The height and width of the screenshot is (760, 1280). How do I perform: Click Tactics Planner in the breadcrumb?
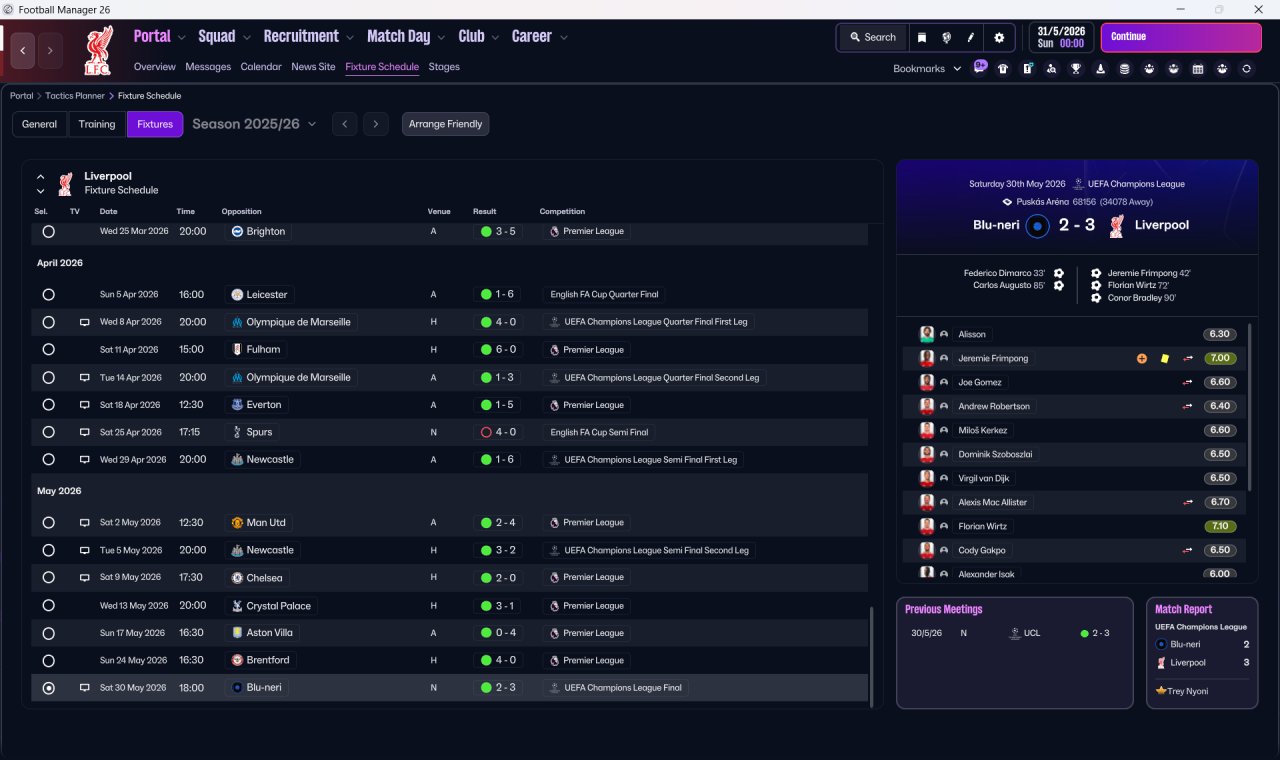point(75,96)
